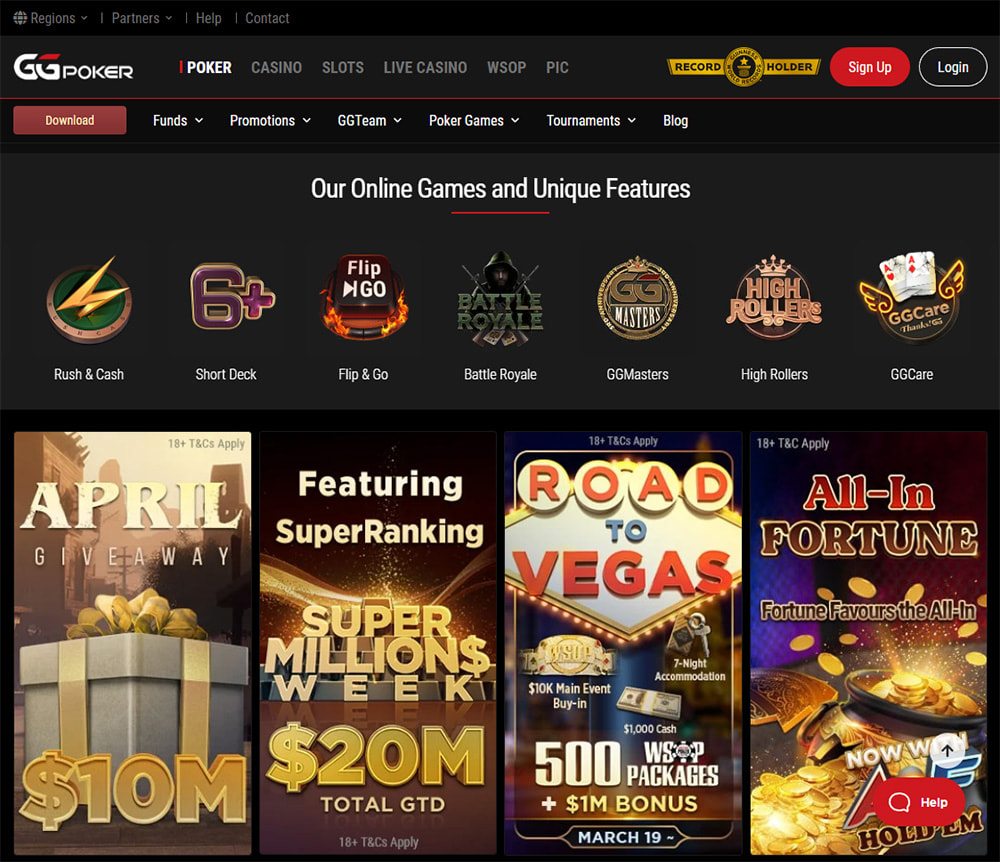Open the Rush & Cash game icon
Image resolution: width=1000 pixels, height=862 pixels.
tap(89, 300)
